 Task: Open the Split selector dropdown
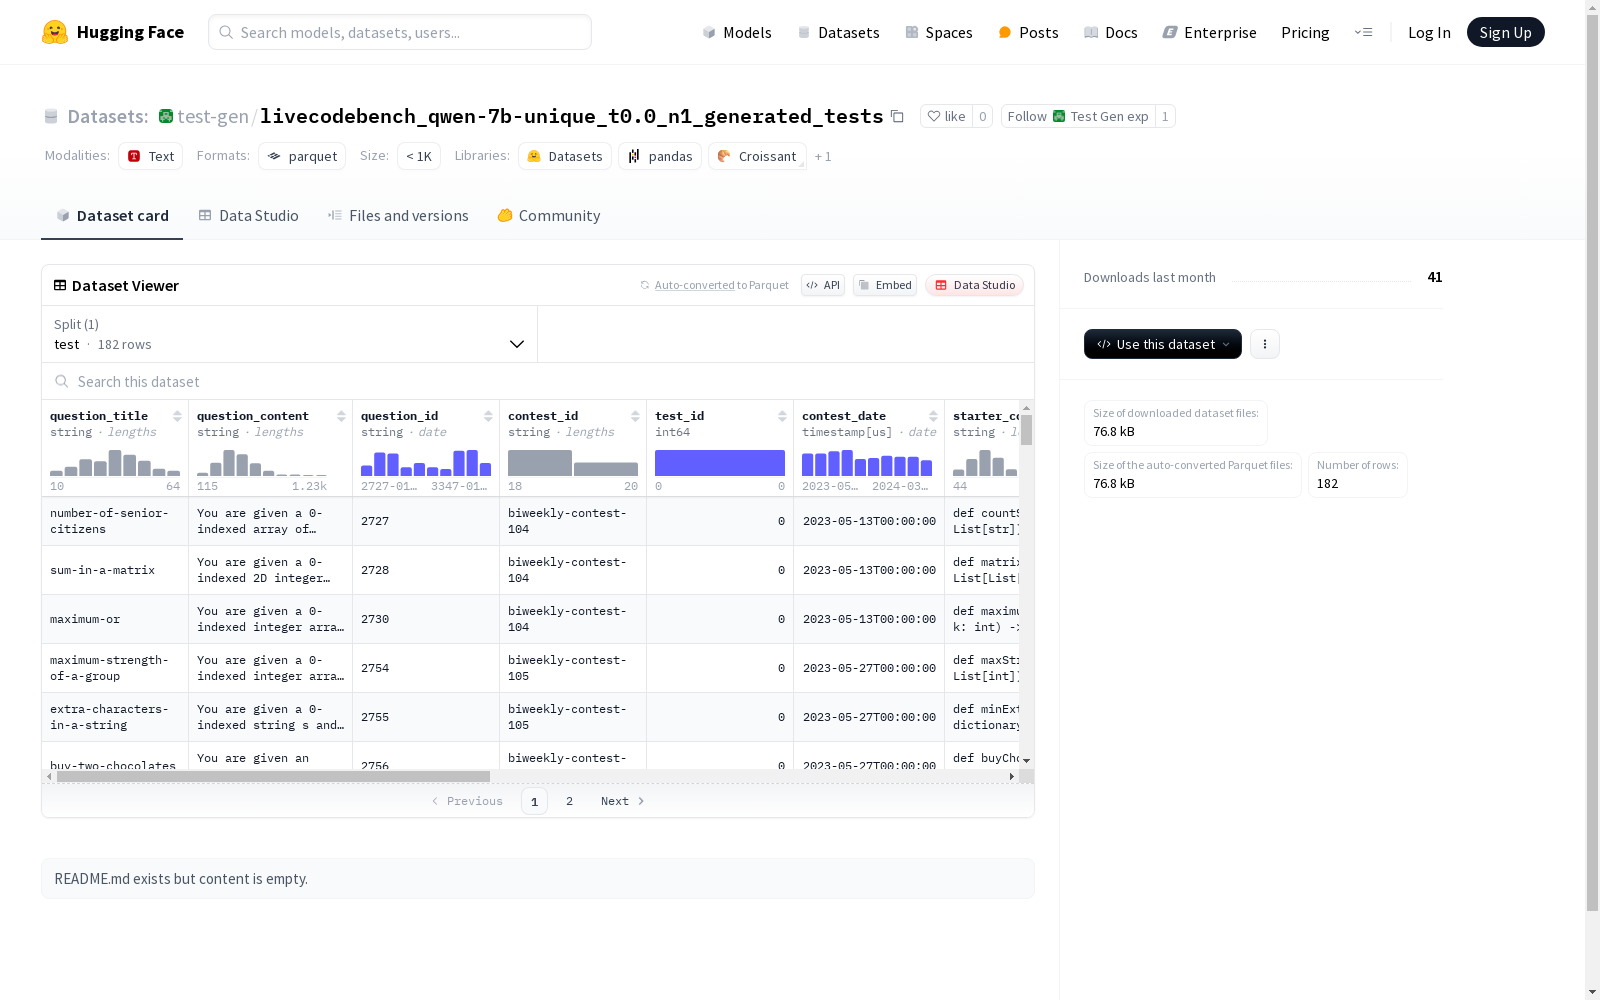pos(290,334)
